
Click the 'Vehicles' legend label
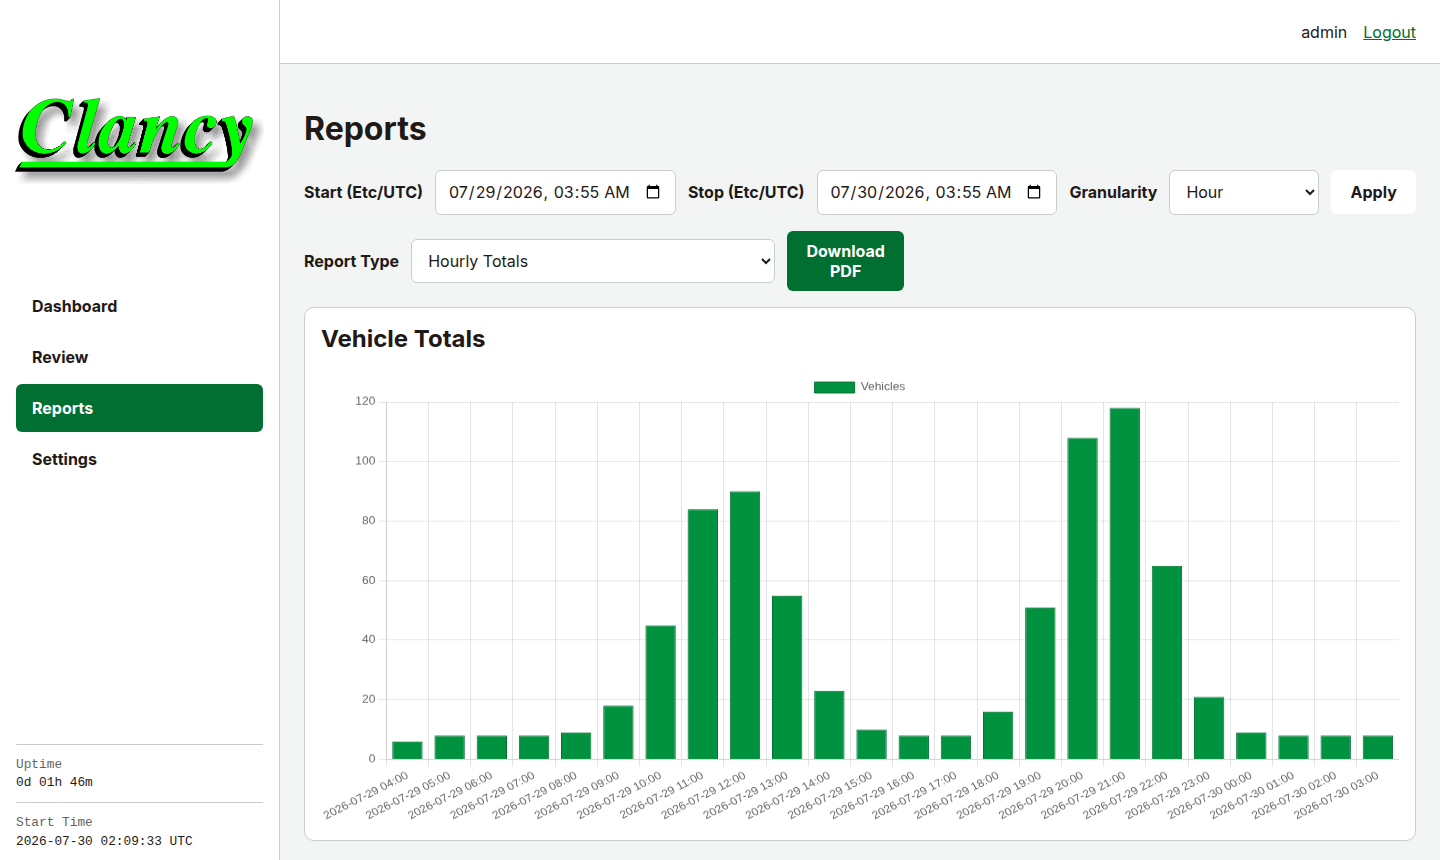tap(883, 387)
